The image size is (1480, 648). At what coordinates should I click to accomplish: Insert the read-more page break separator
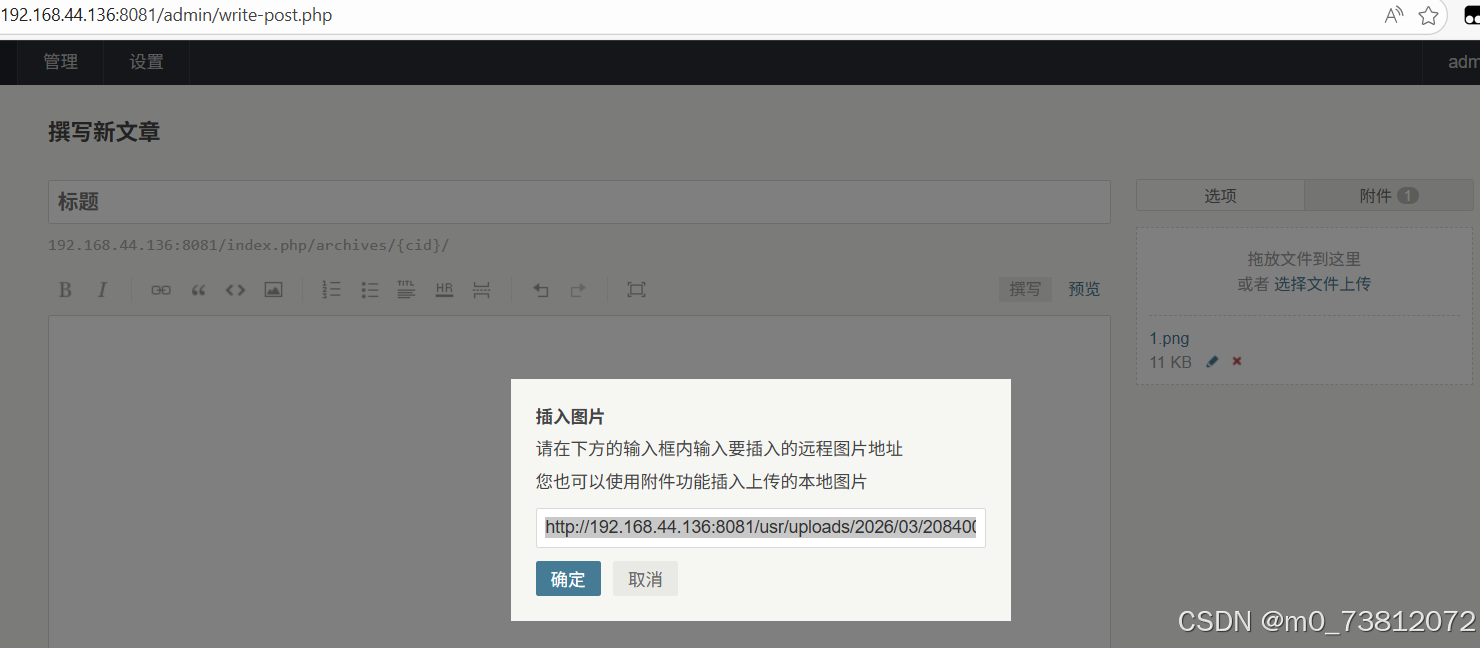point(481,290)
